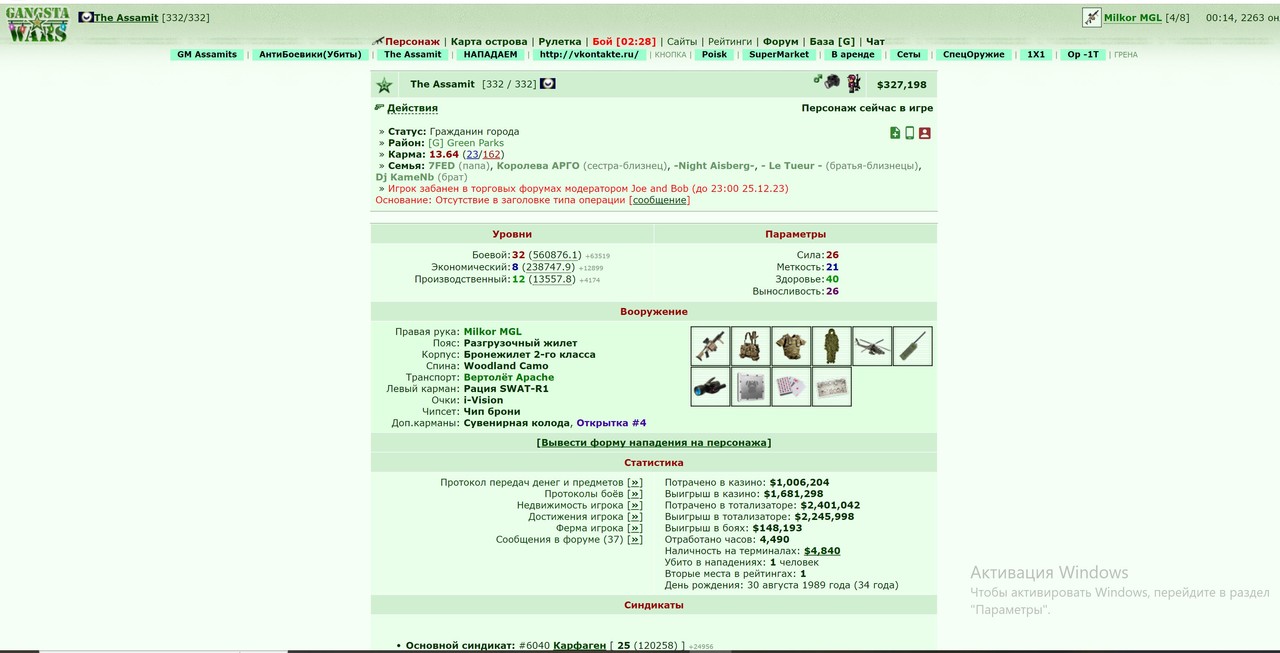
Task: Click the Сеты shortcut button
Action: [908, 55]
